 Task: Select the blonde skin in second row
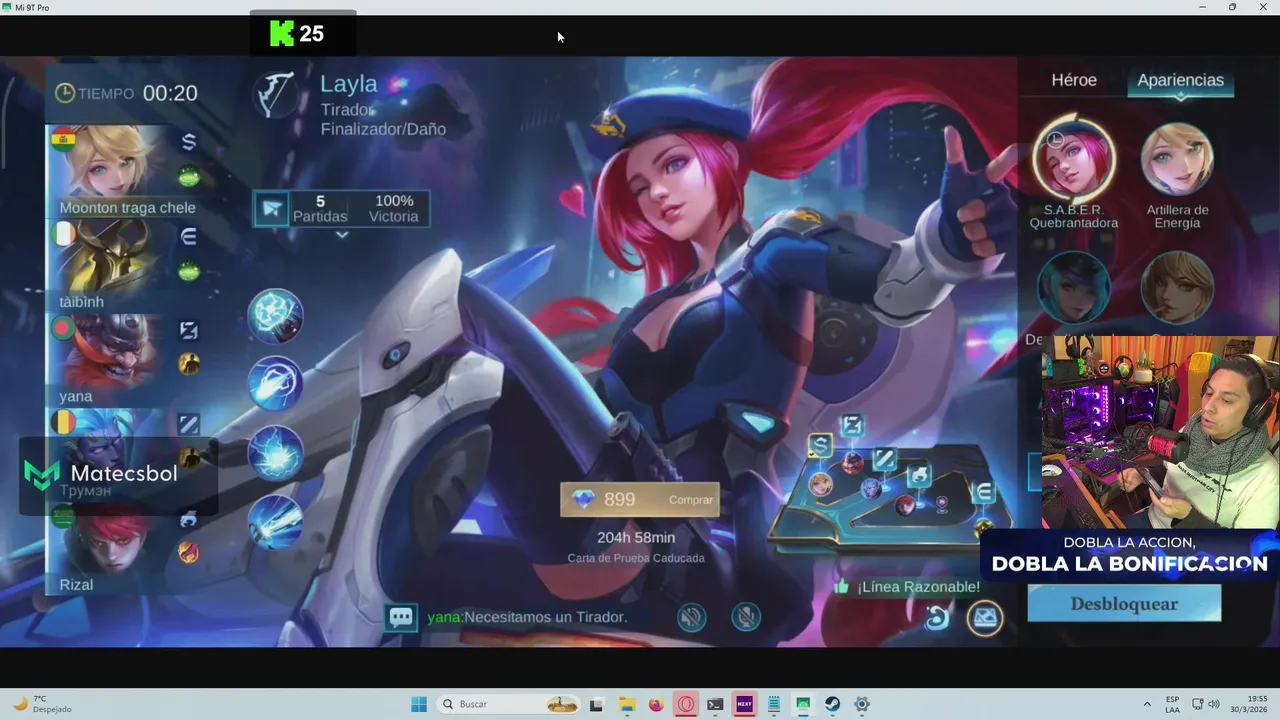click(1178, 287)
